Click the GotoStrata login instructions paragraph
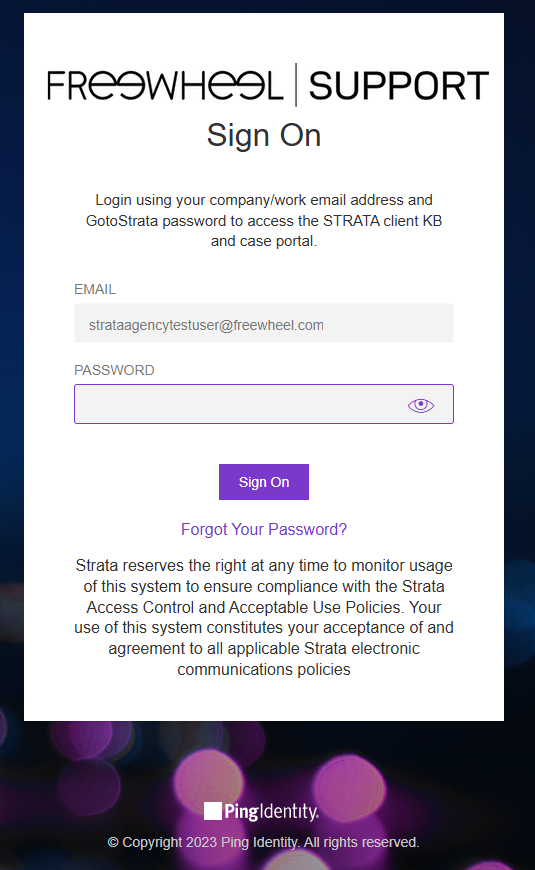The image size is (535, 870). 264,220
